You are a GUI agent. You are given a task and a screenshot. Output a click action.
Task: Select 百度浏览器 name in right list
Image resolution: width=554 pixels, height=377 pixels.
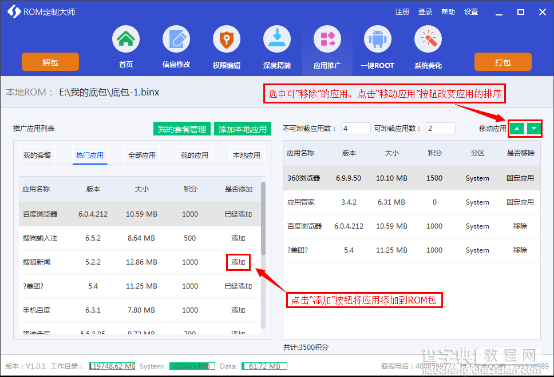[305, 226]
